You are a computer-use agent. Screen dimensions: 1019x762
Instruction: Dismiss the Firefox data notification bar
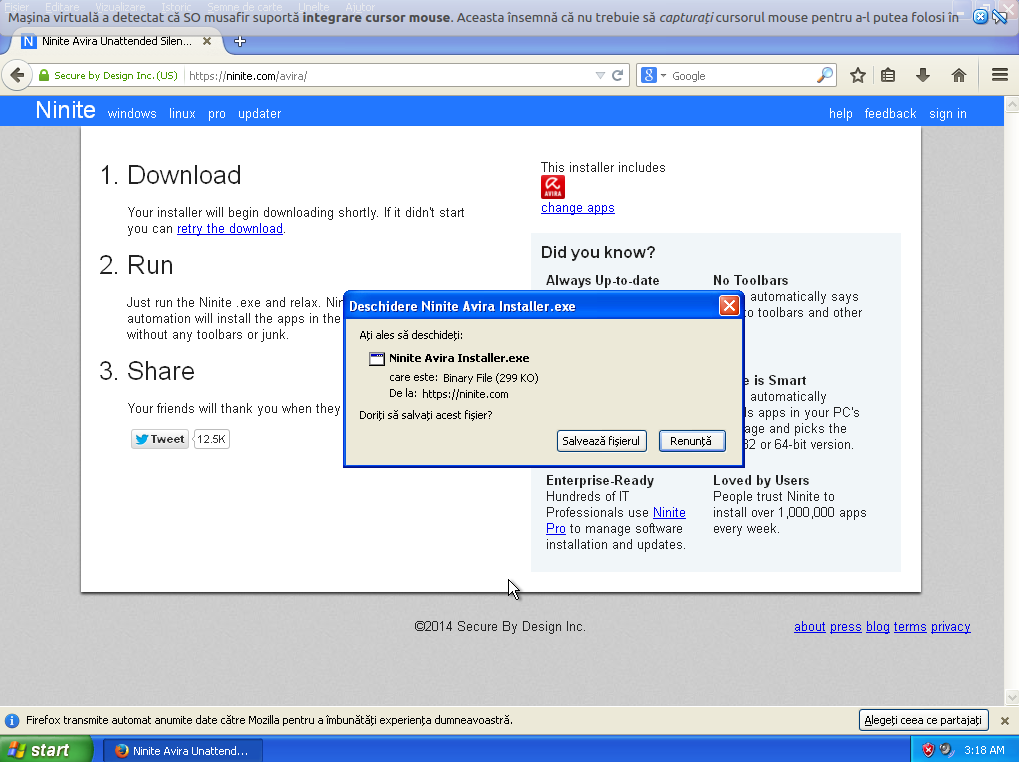[1005, 720]
